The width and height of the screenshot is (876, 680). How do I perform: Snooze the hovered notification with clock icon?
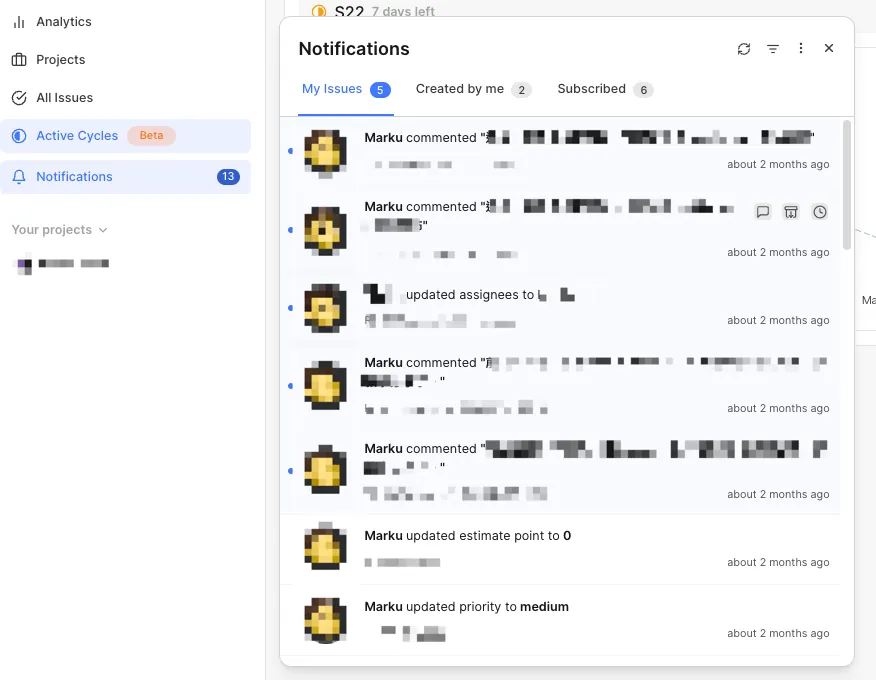(820, 212)
